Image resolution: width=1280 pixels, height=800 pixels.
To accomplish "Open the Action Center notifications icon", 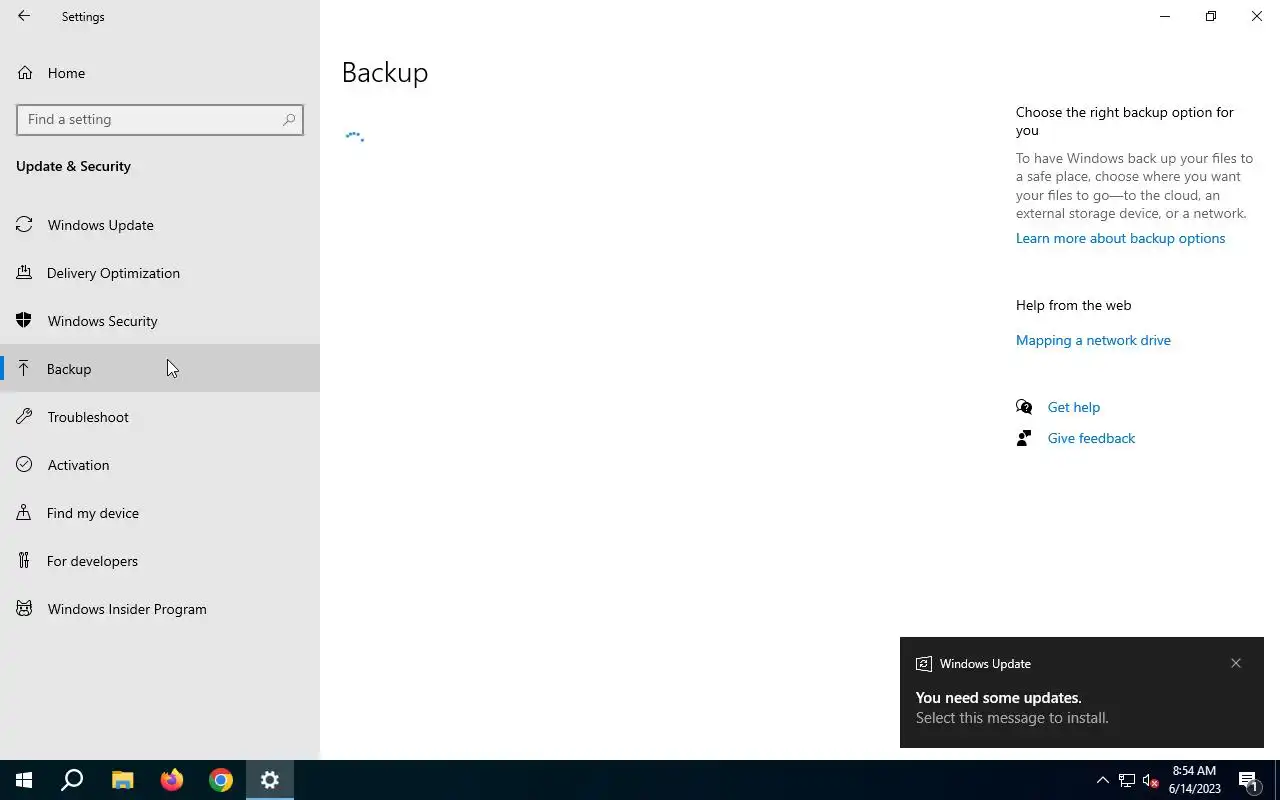I will point(1248,780).
